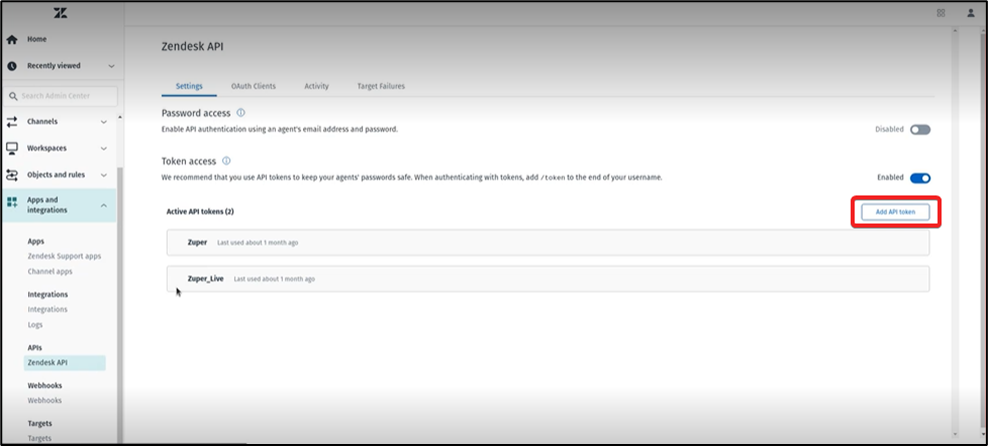Image resolution: width=988 pixels, height=446 pixels.
Task: Click the Workspaces monitor icon
Action: coord(11,148)
